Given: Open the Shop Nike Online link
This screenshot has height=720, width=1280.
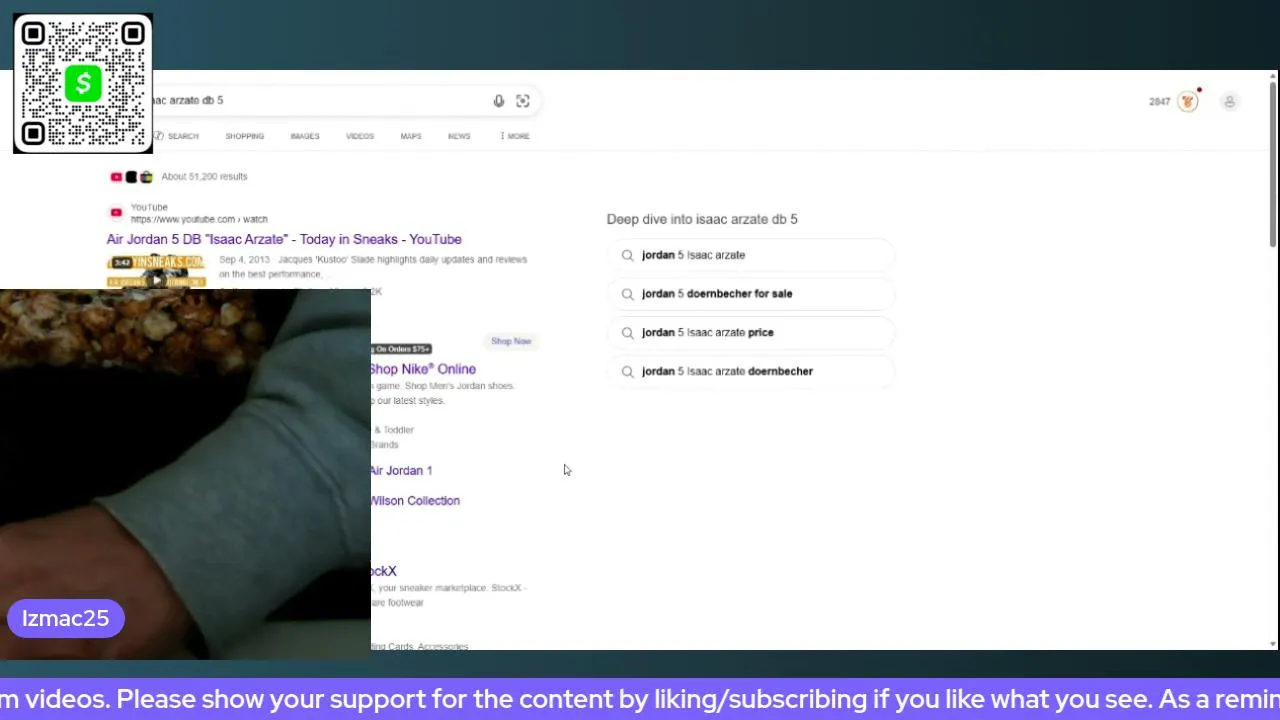Looking at the screenshot, I should tap(422, 369).
